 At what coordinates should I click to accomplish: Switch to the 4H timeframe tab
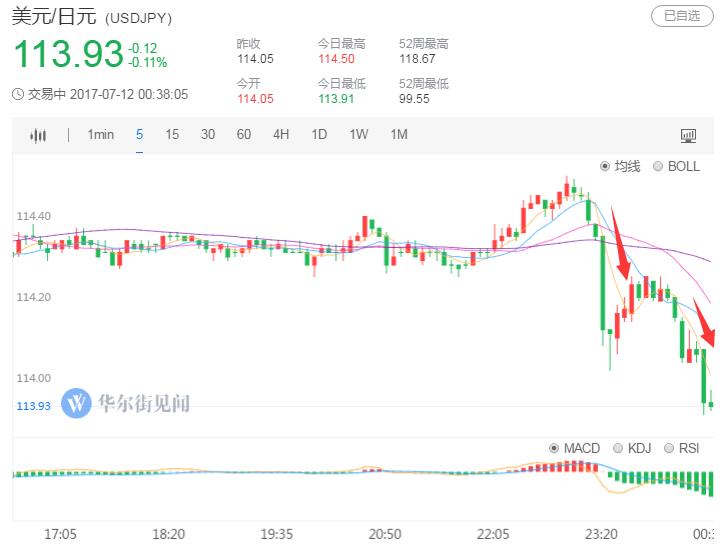pos(281,134)
